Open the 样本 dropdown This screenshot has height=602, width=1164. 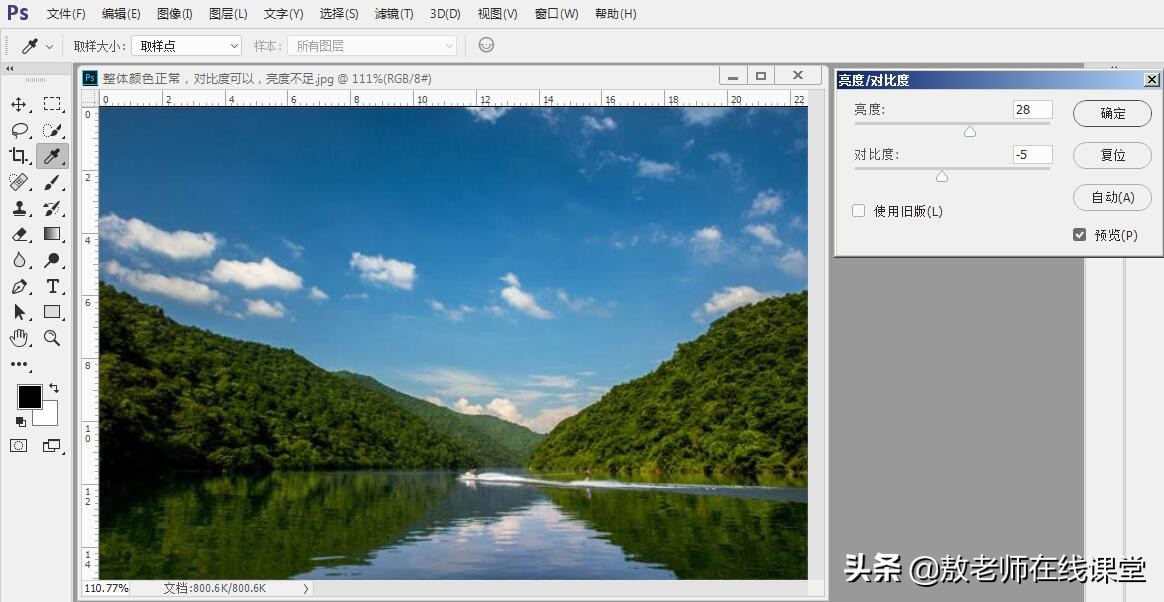(372, 45)
